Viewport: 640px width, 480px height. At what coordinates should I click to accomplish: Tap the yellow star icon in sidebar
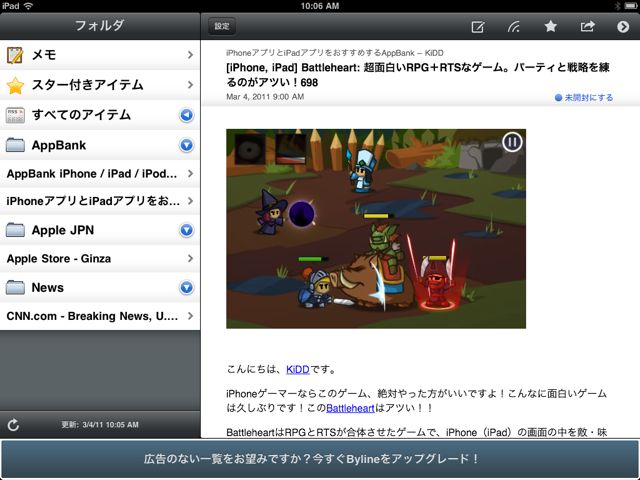pos(15,85)
